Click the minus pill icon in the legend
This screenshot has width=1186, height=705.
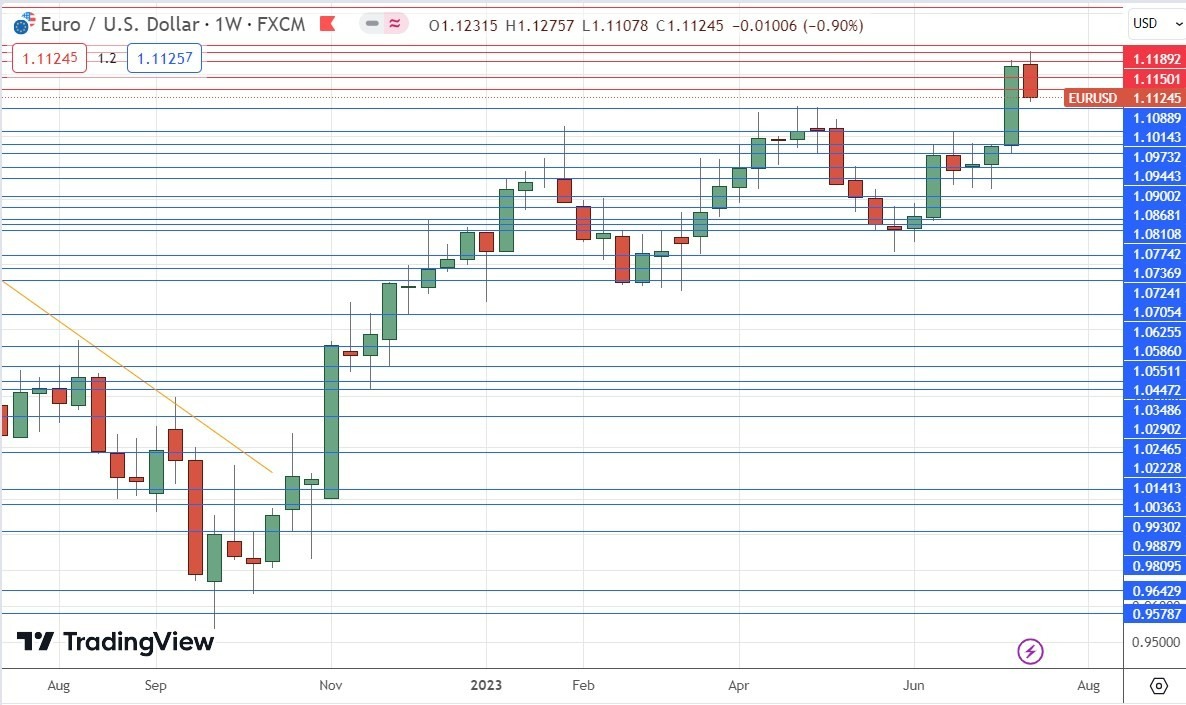tap(371, 24)
